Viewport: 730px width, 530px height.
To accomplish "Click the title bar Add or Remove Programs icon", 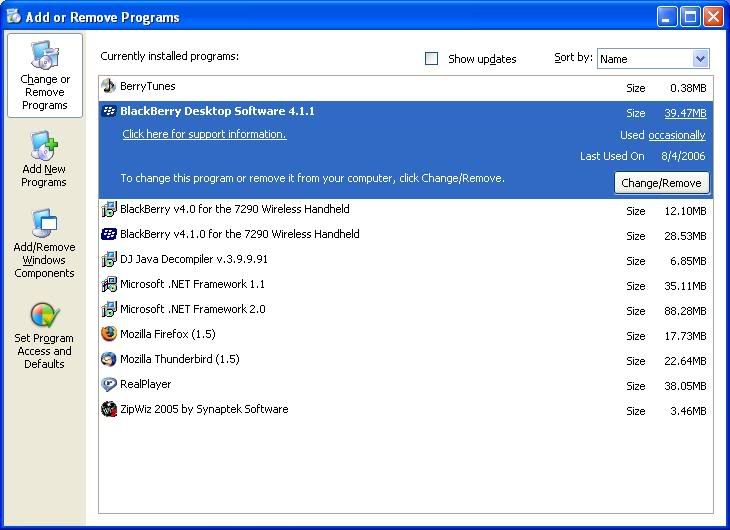I will point(14,16).
